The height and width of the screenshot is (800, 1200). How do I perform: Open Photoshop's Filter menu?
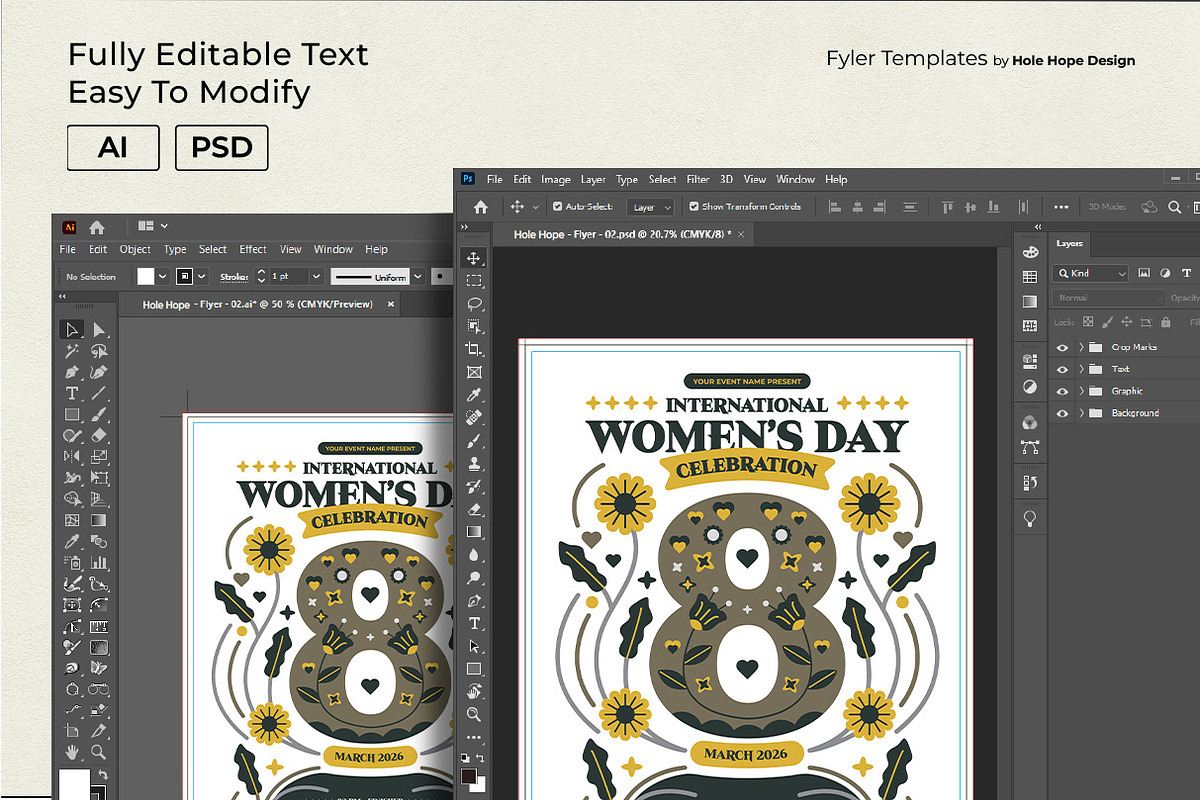pos(698,179)
